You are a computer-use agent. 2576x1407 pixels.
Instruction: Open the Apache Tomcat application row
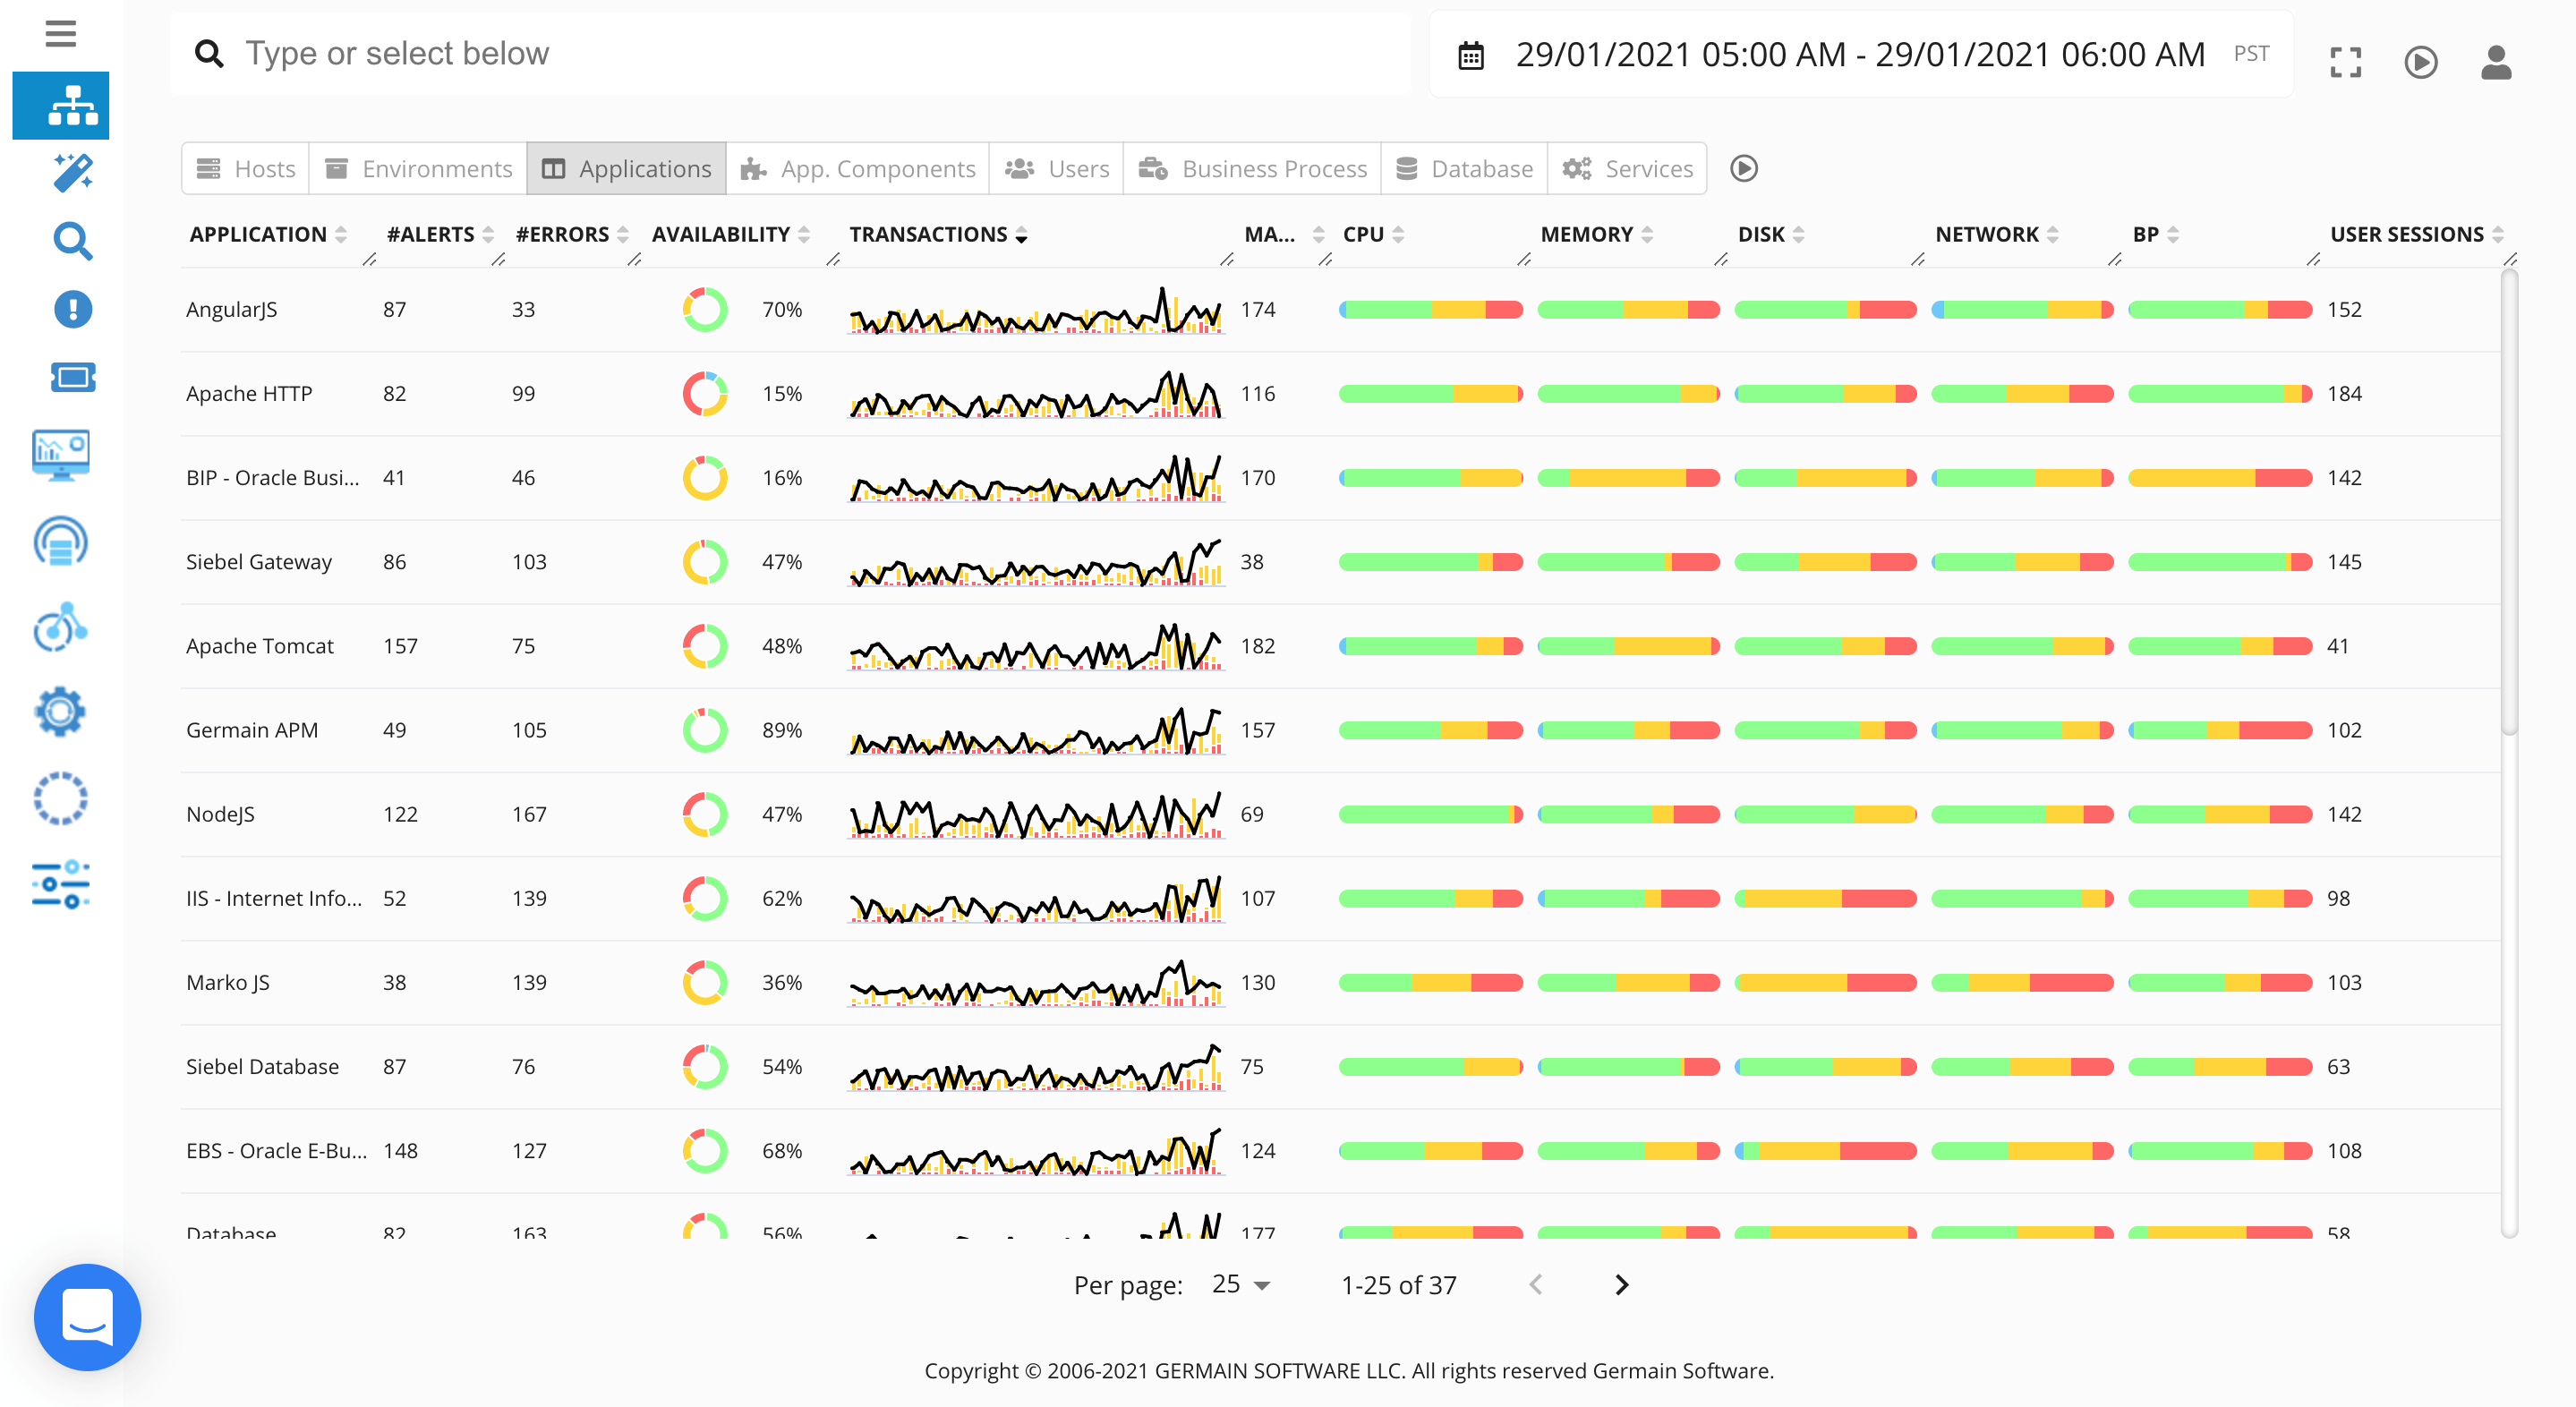[x=260, y=646]
